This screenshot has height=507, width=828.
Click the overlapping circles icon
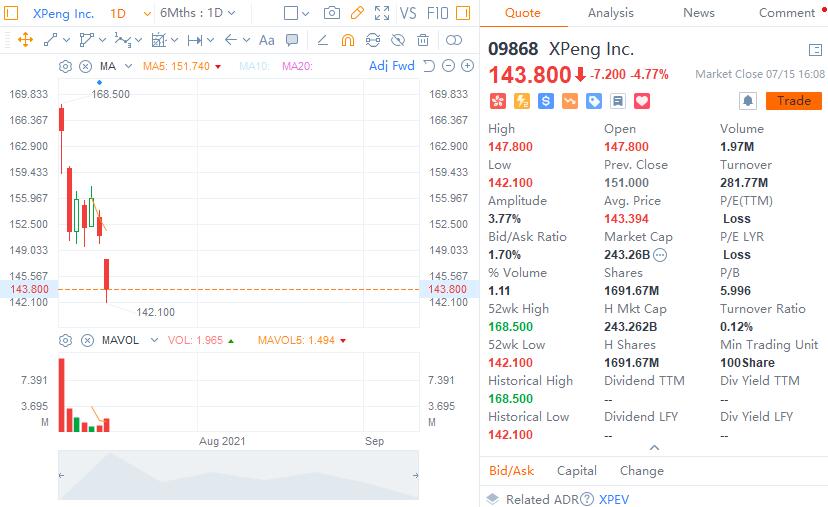454,40
